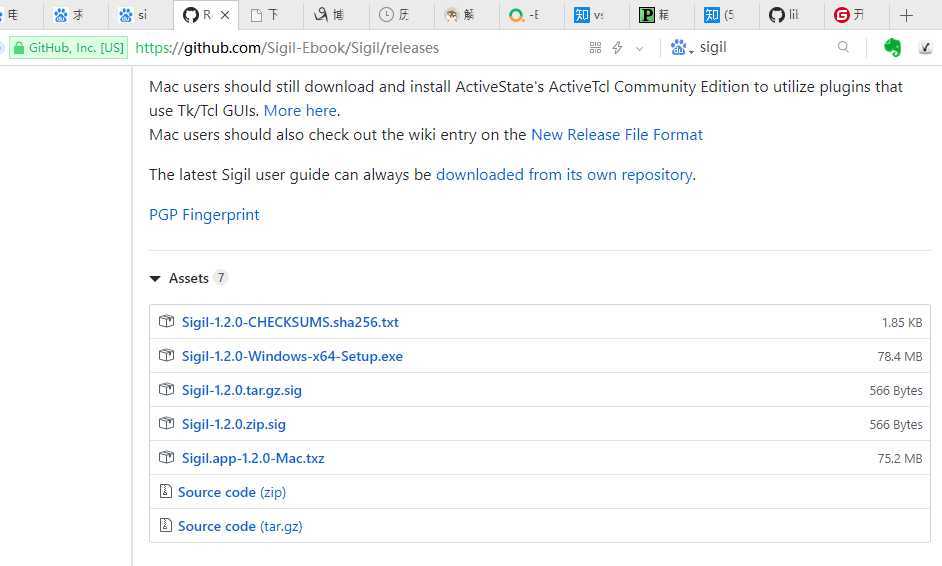The image size is (942, 566).
Task: Download Sigil-1.2.0-Windows-x64-Setup.exe
Action: coord(293,356)
